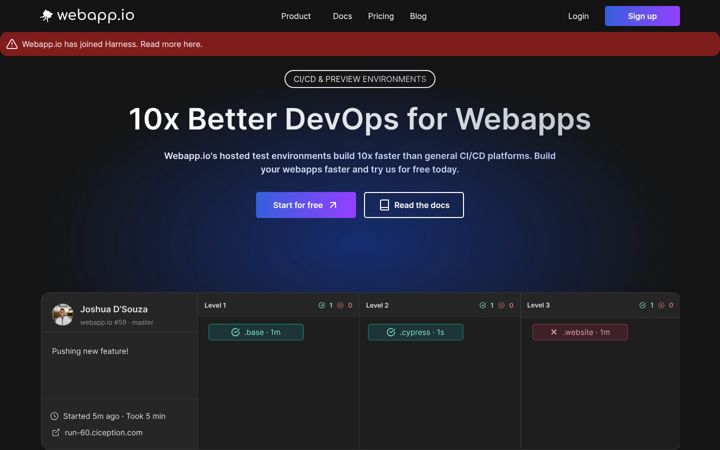Viewport: 720px width, 450px height.
Task: Click the 10x Better DevOps for Webapps heading
Action: (360, 119)
